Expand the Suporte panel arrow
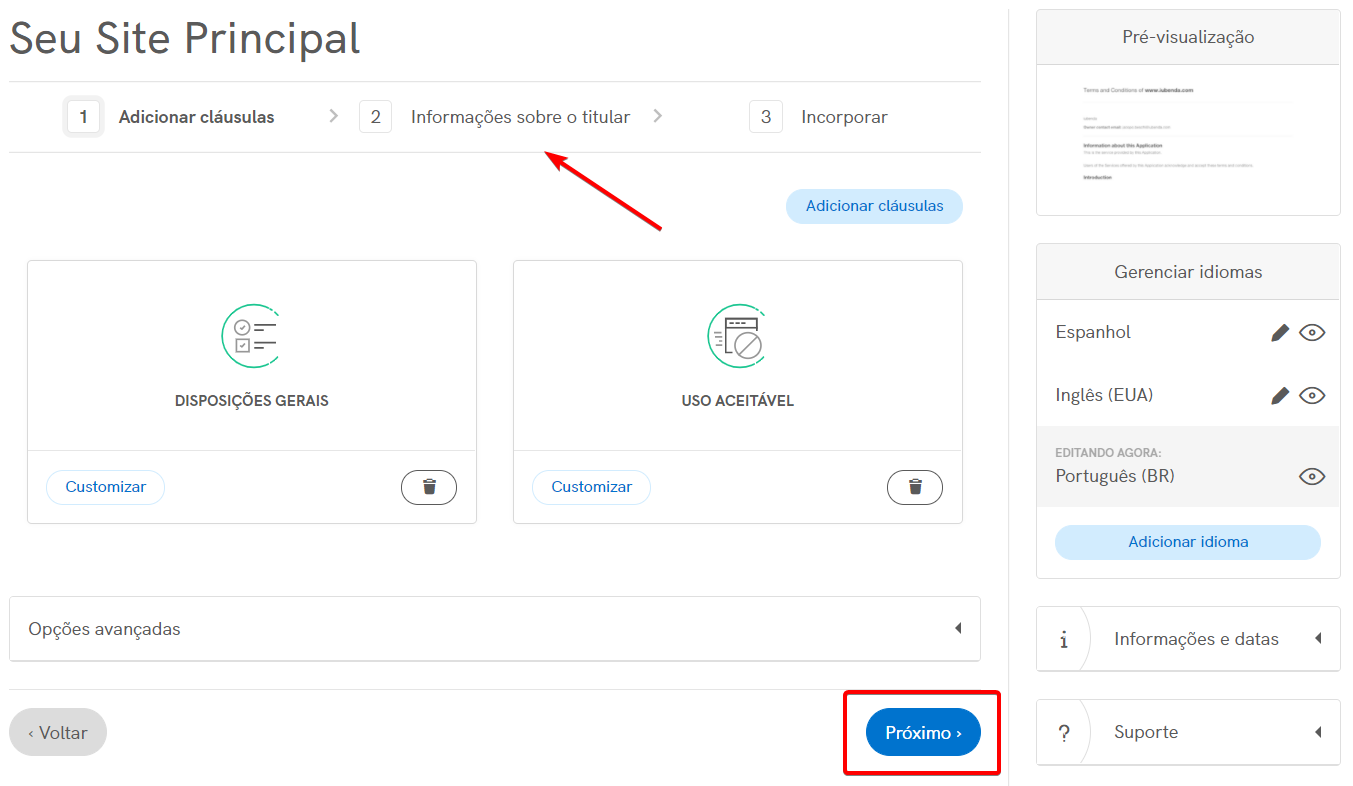 click(1318, 732)
